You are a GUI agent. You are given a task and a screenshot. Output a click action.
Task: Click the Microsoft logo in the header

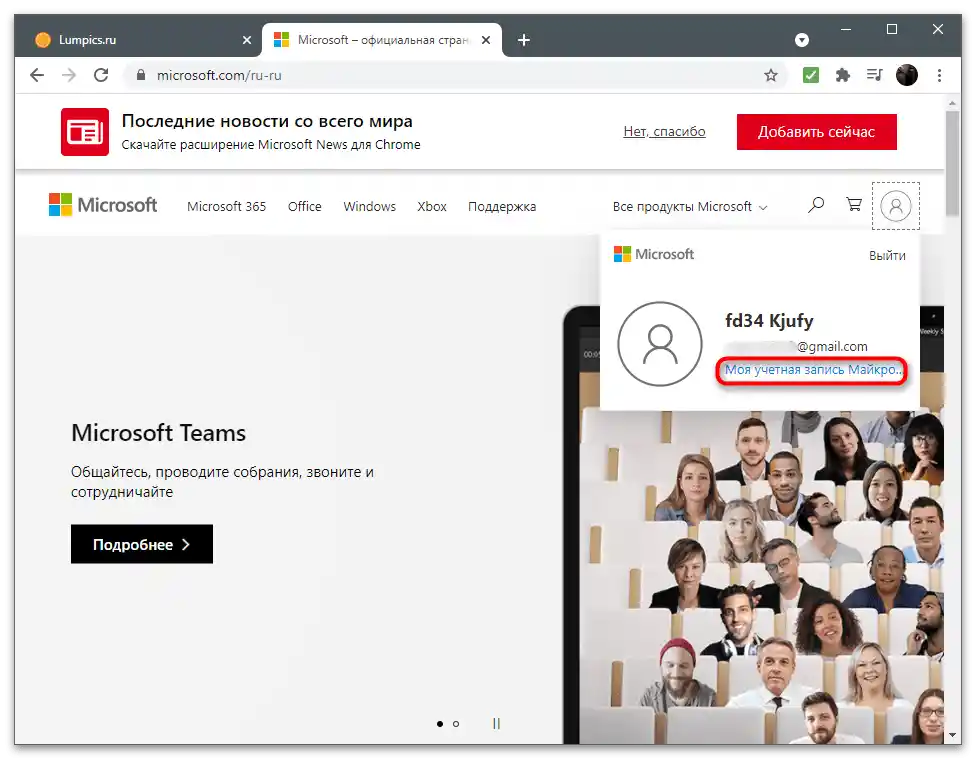coord(103,205)
